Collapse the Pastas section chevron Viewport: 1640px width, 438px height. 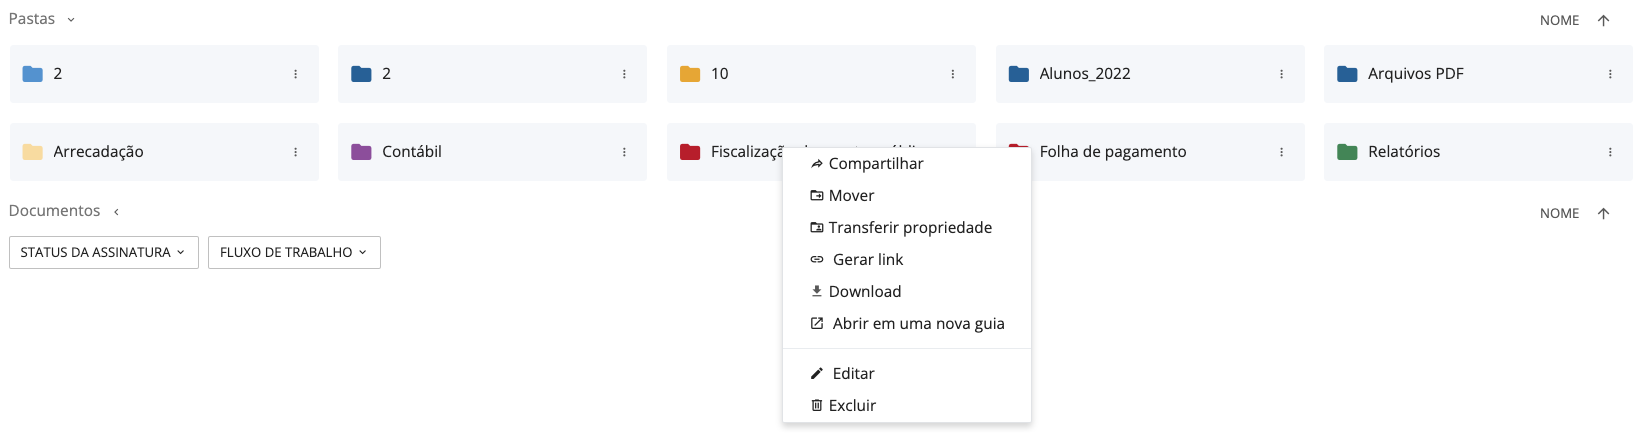(x=71, y=20)
